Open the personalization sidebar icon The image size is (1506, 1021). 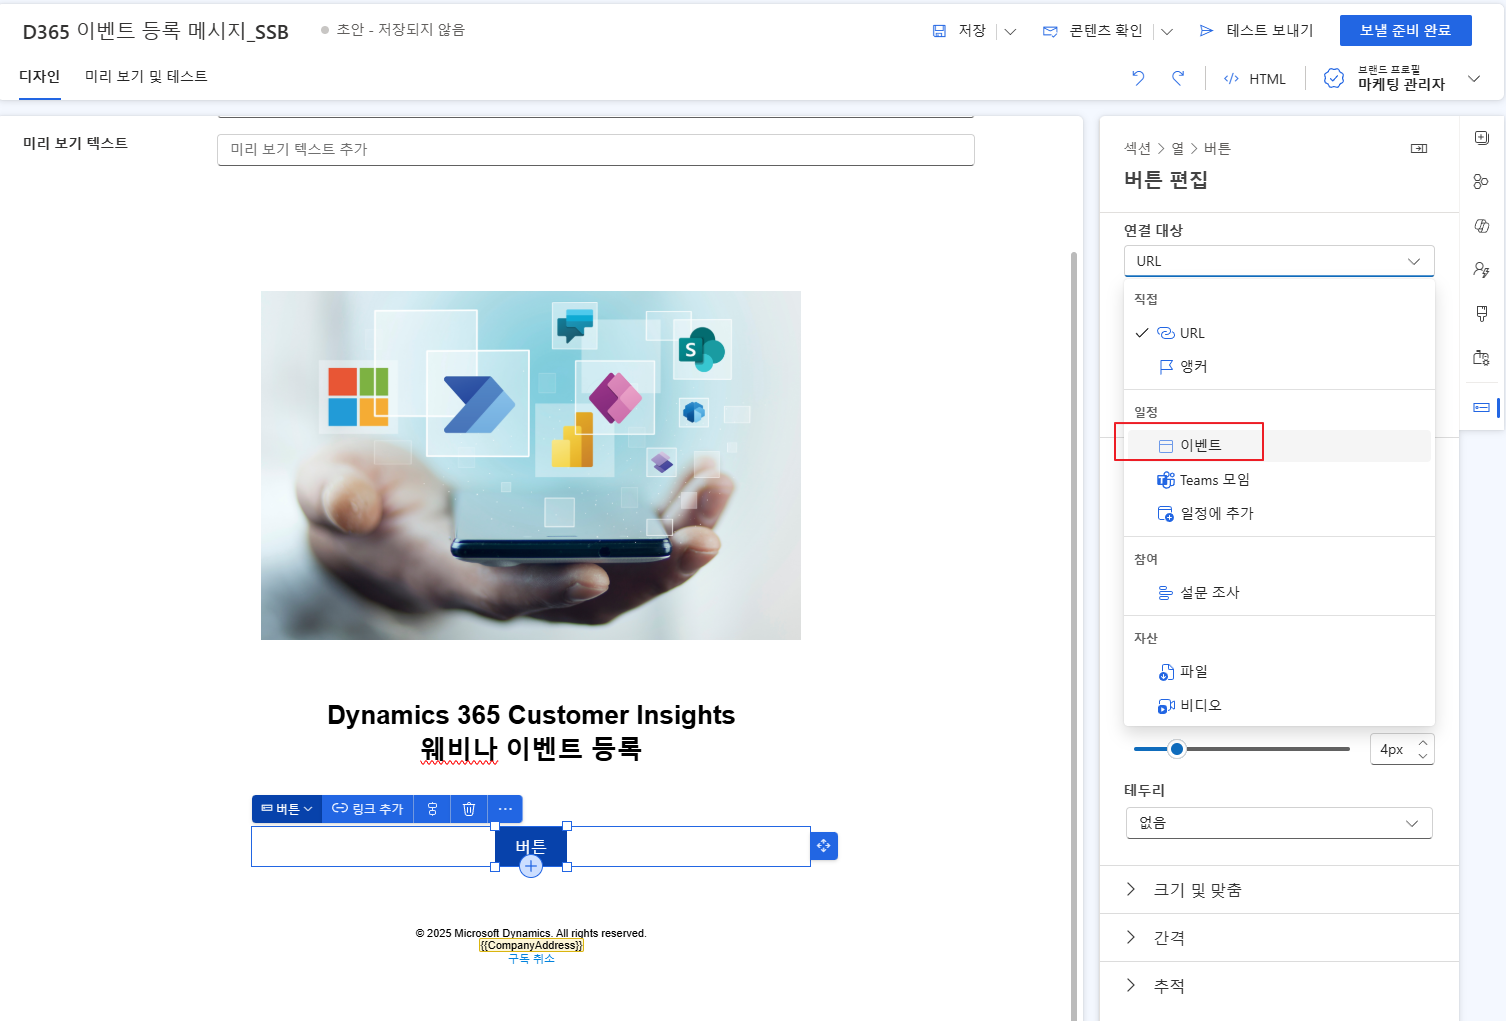[1482, 270]
